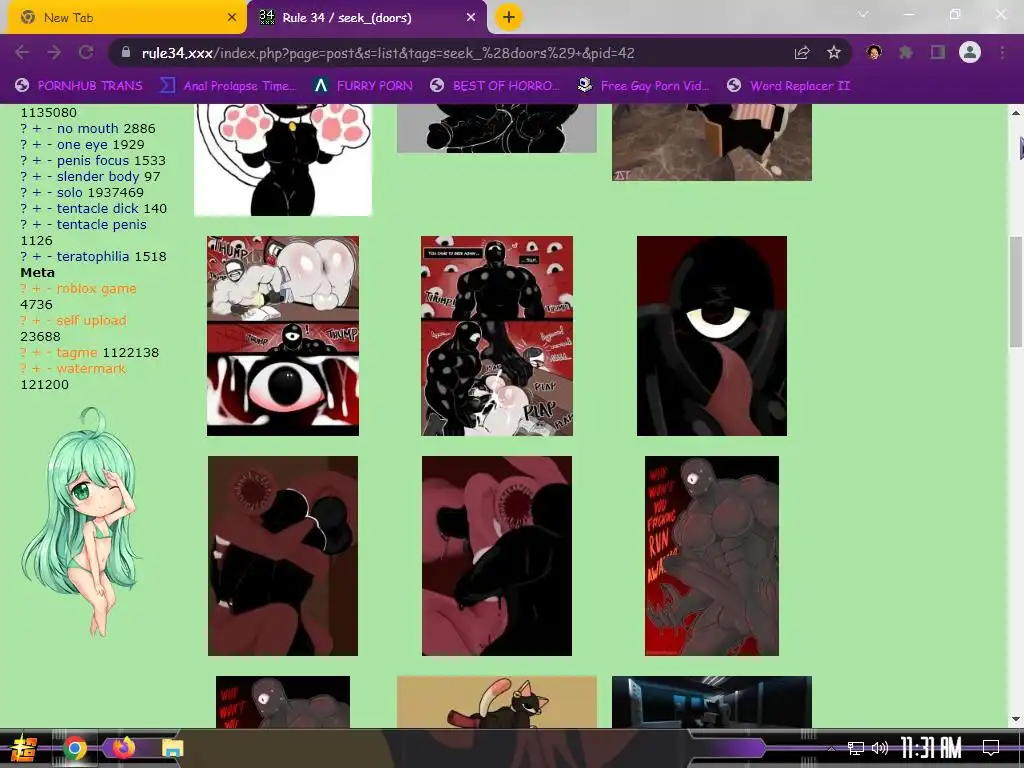Open the '?' wiki link beside 'tagme'
Viewport: 1024px width, 768px height.
pyautogui.click(x=24, y=352)
